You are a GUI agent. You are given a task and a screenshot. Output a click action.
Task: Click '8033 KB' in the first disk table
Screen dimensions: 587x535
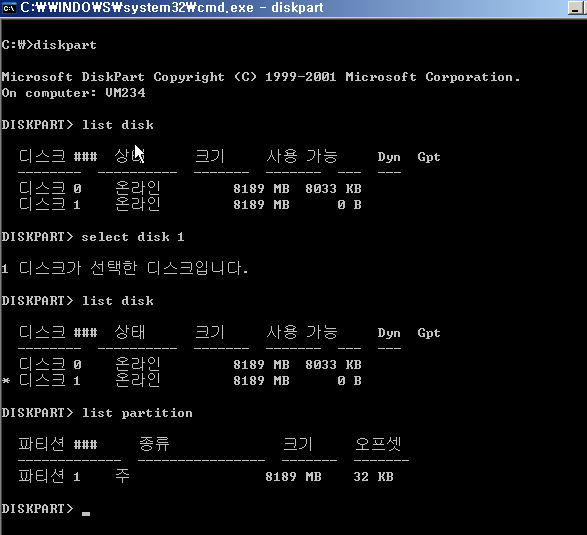point(333,188)
